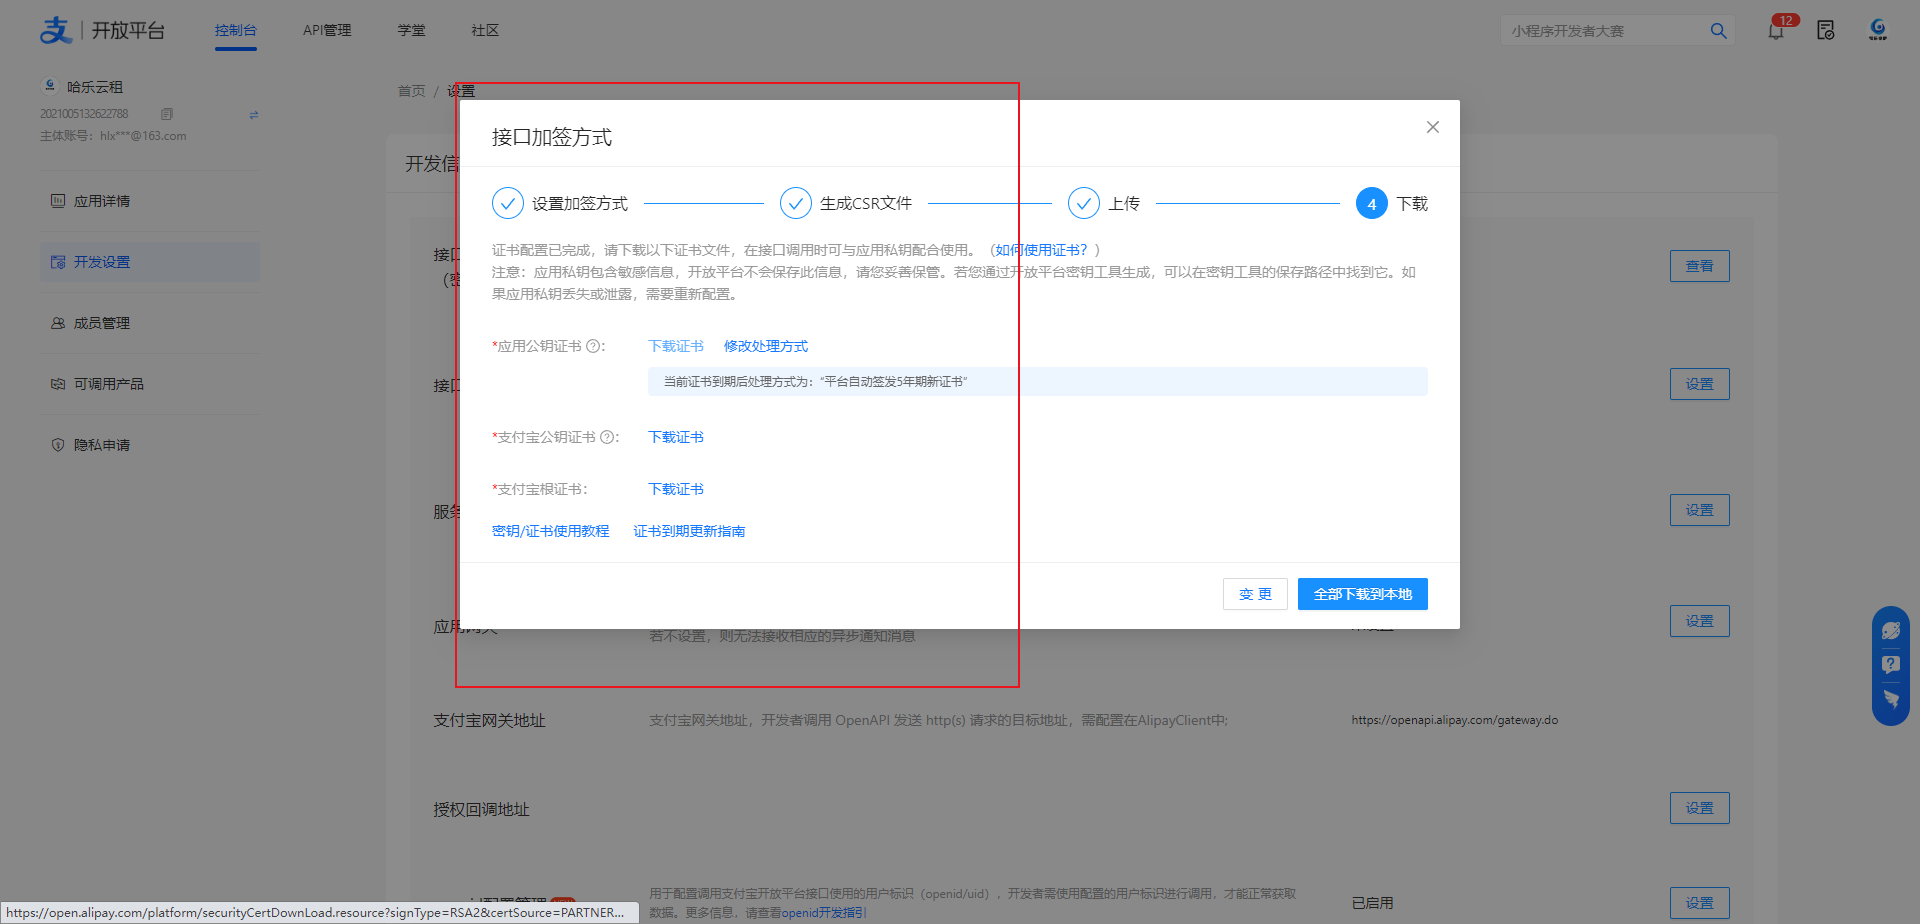This screenshot has height=924, width=1920.
Task: Click the 开发设置 sidebar icon
Action: tap(58, 262)
